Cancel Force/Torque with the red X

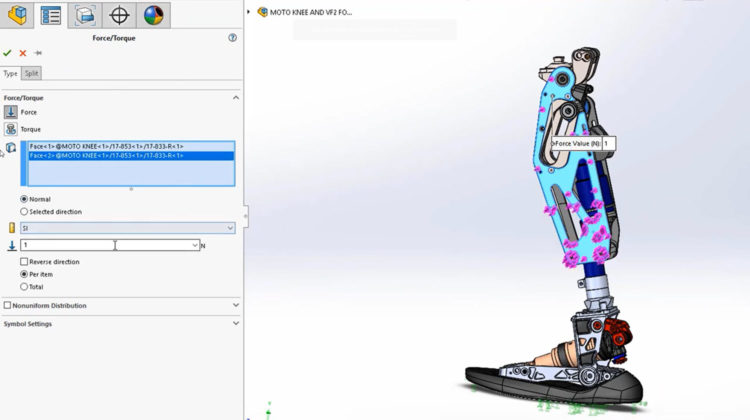[23, 53]
